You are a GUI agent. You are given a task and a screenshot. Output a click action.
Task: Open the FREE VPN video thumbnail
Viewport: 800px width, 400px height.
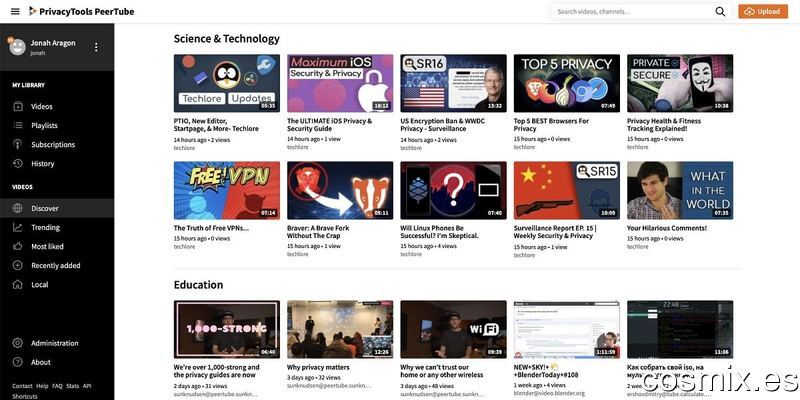(x=227, y=190)
